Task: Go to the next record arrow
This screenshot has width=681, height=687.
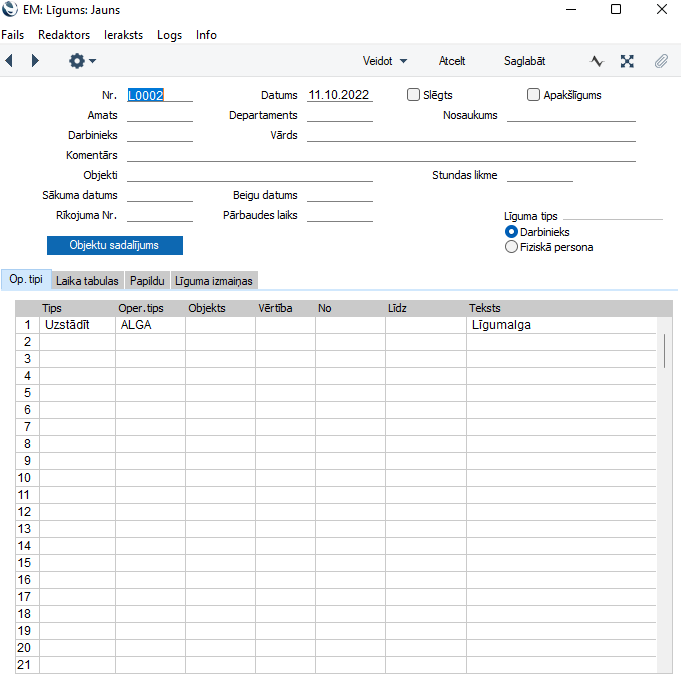Action: [x=35, y=61]
